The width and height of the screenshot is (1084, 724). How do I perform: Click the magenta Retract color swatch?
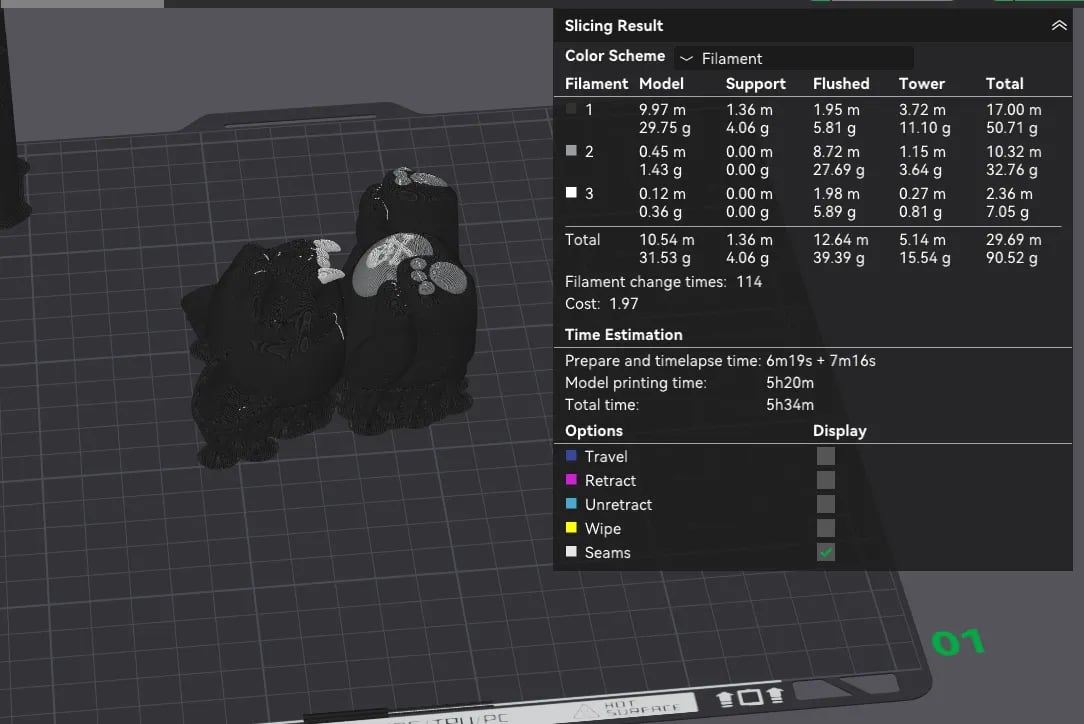click(x=571, y=479)
